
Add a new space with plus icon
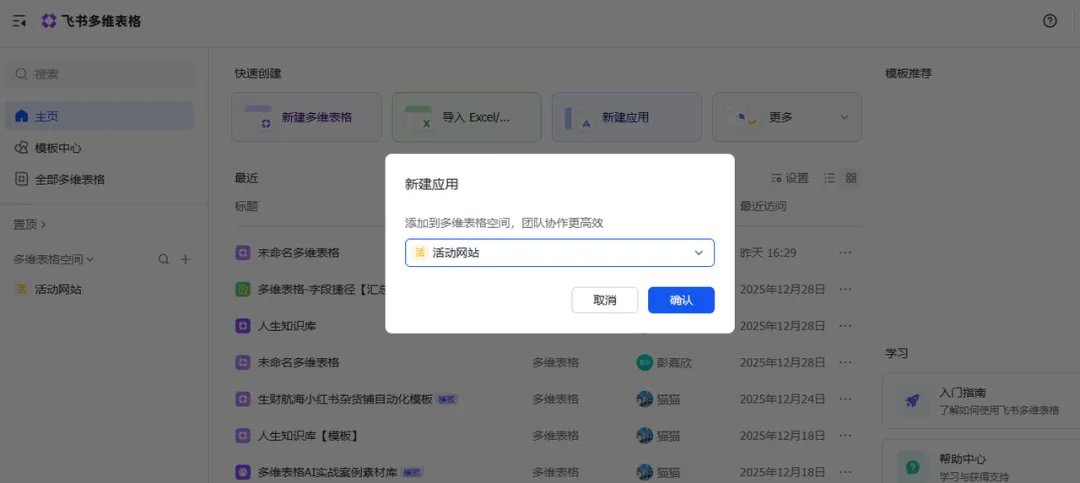coord(185,260)
